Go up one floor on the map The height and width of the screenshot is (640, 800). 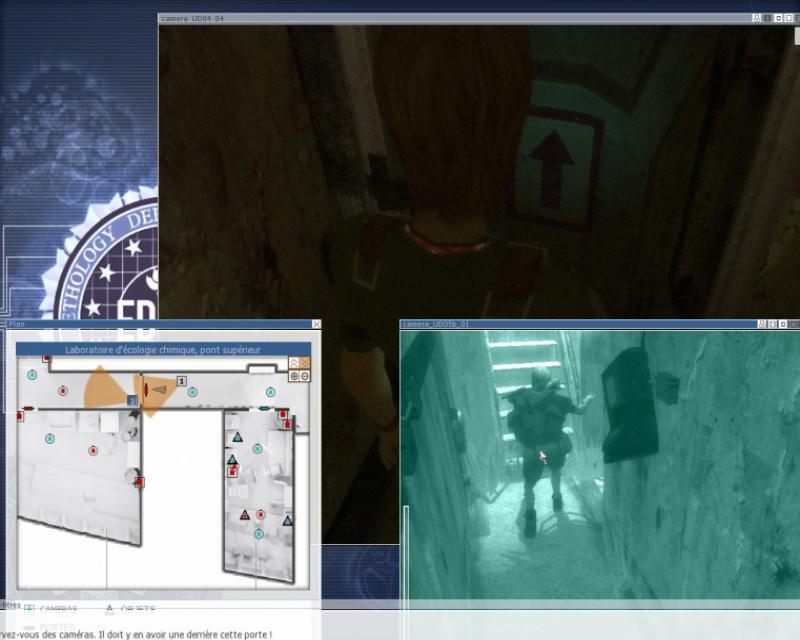tap(294, 362)
